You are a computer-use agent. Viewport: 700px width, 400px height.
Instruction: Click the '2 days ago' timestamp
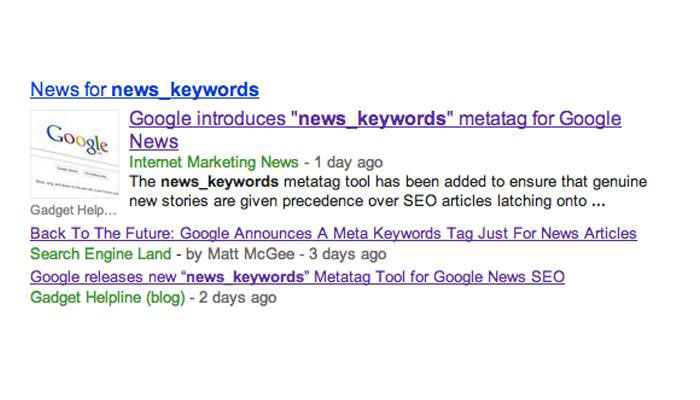[238, 297]
